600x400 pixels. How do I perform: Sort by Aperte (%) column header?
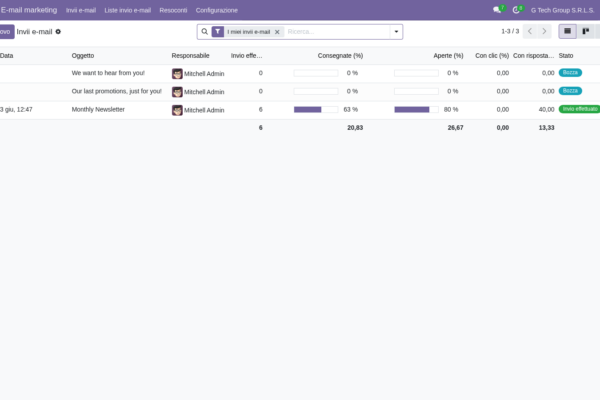pyautogui.click(x=448, y=56)
